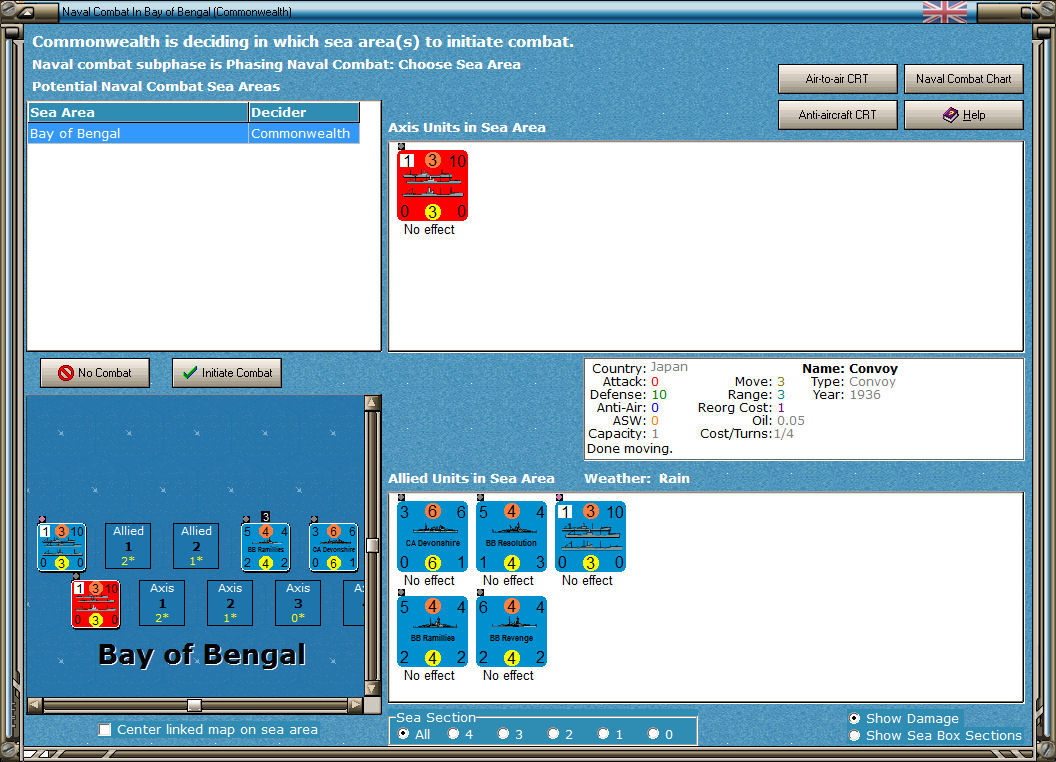1056x762 pixels.
Task: Open the Naval Combat Chart
Action: coord(963,79)
